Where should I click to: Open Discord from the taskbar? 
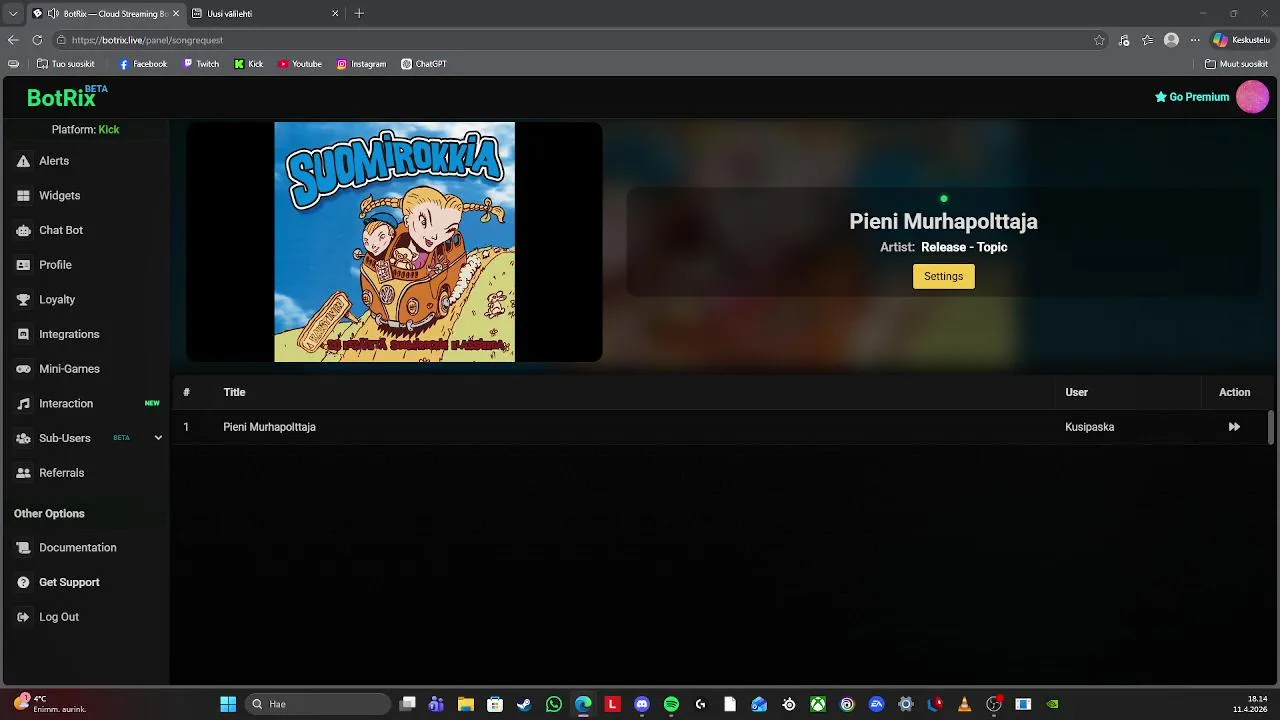coord(642,704)
